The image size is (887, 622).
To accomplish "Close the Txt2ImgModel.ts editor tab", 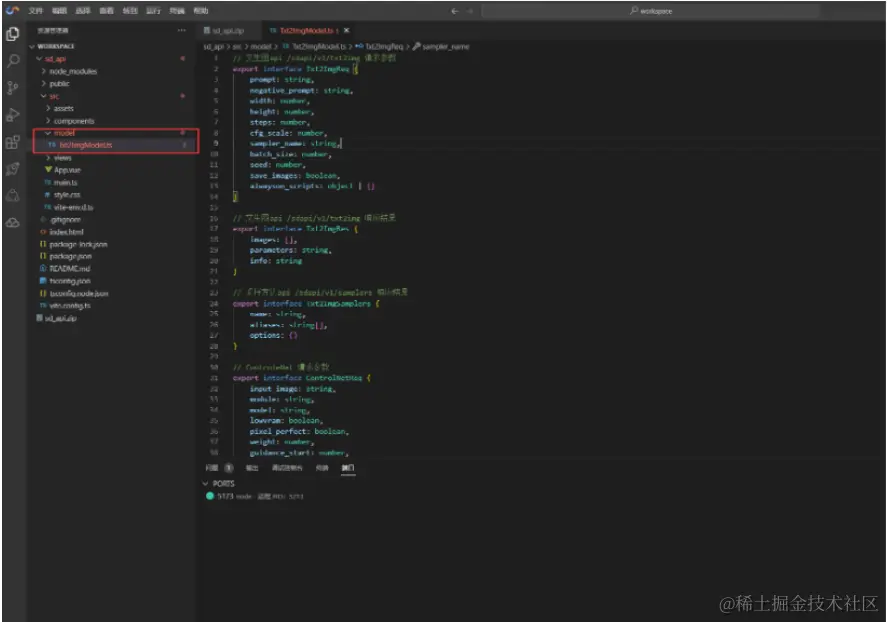I will tap(347, 31).
